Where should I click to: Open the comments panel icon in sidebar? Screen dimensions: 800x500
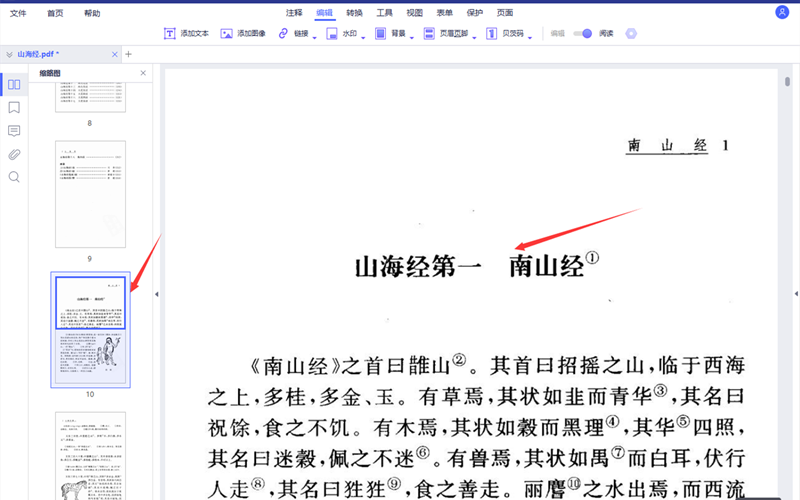tap(14, 131)
